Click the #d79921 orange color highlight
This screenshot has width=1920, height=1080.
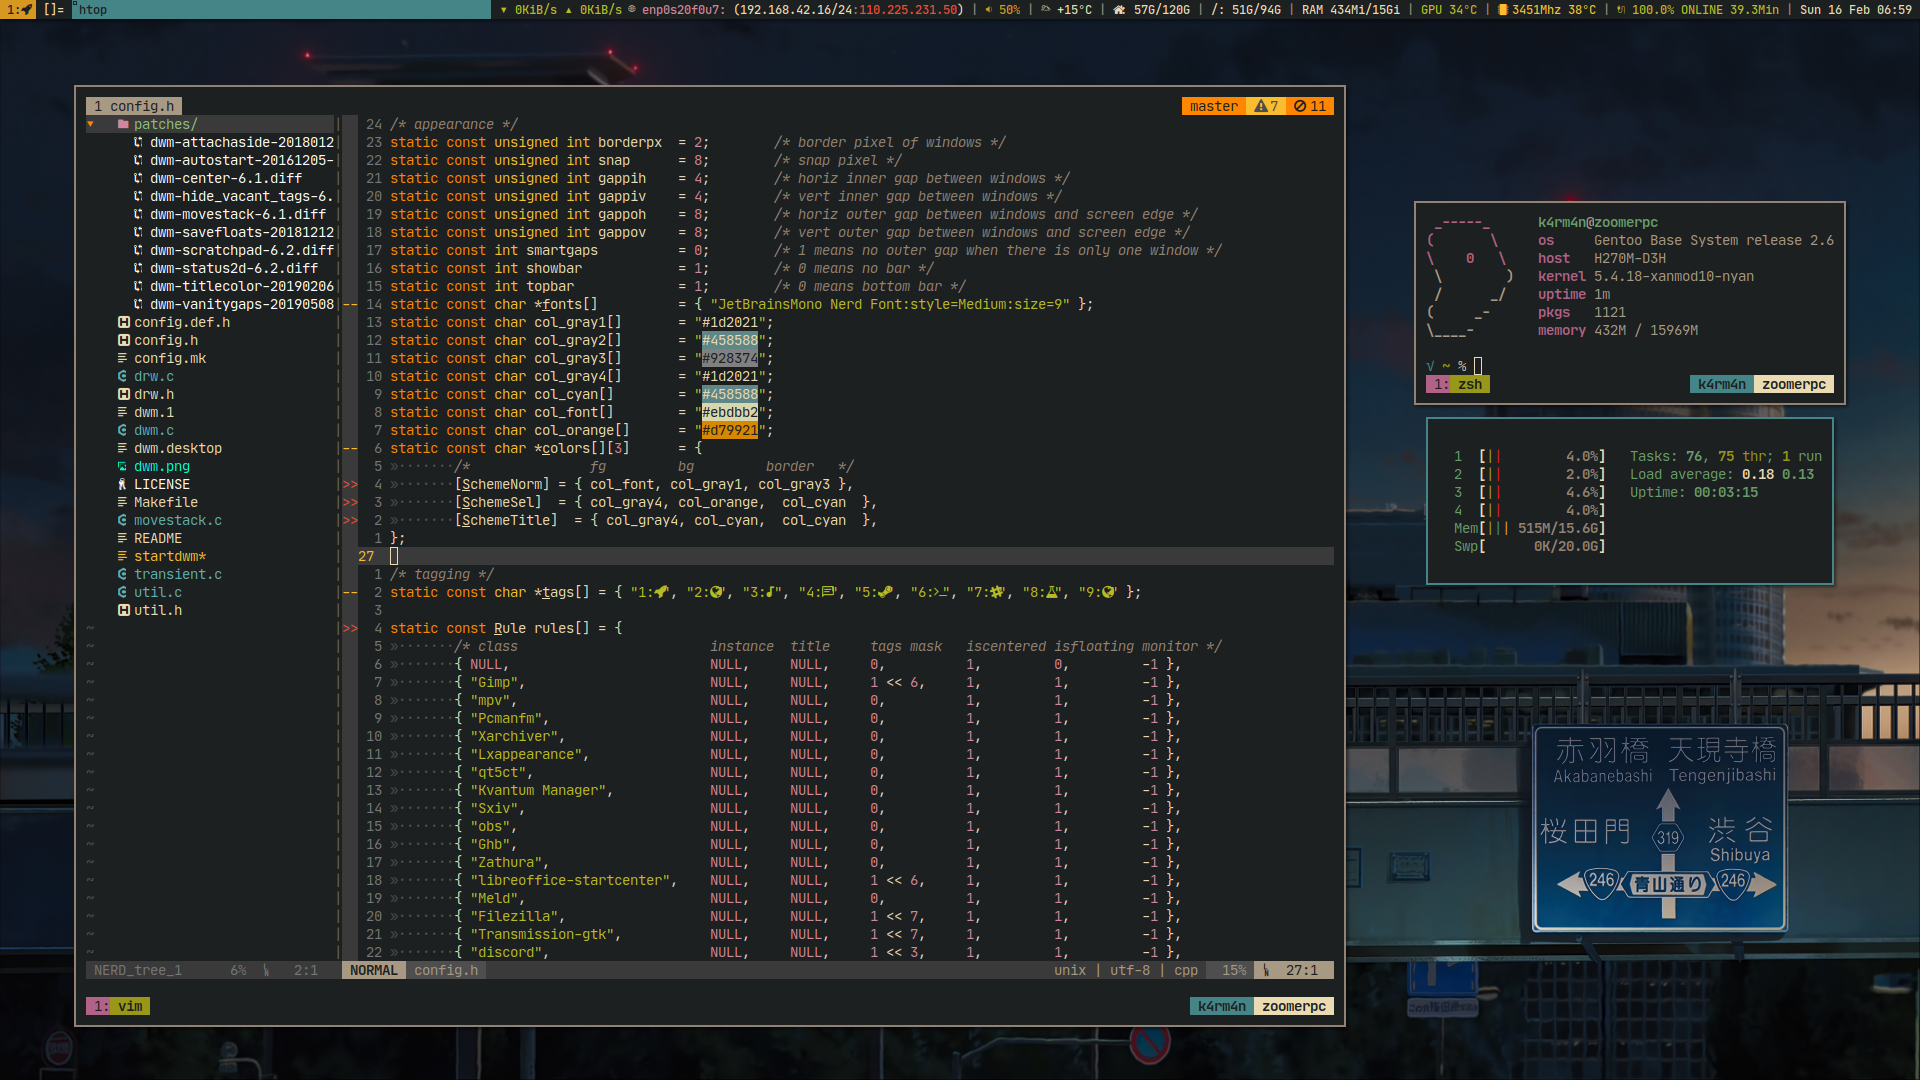(x=729, y=431)
